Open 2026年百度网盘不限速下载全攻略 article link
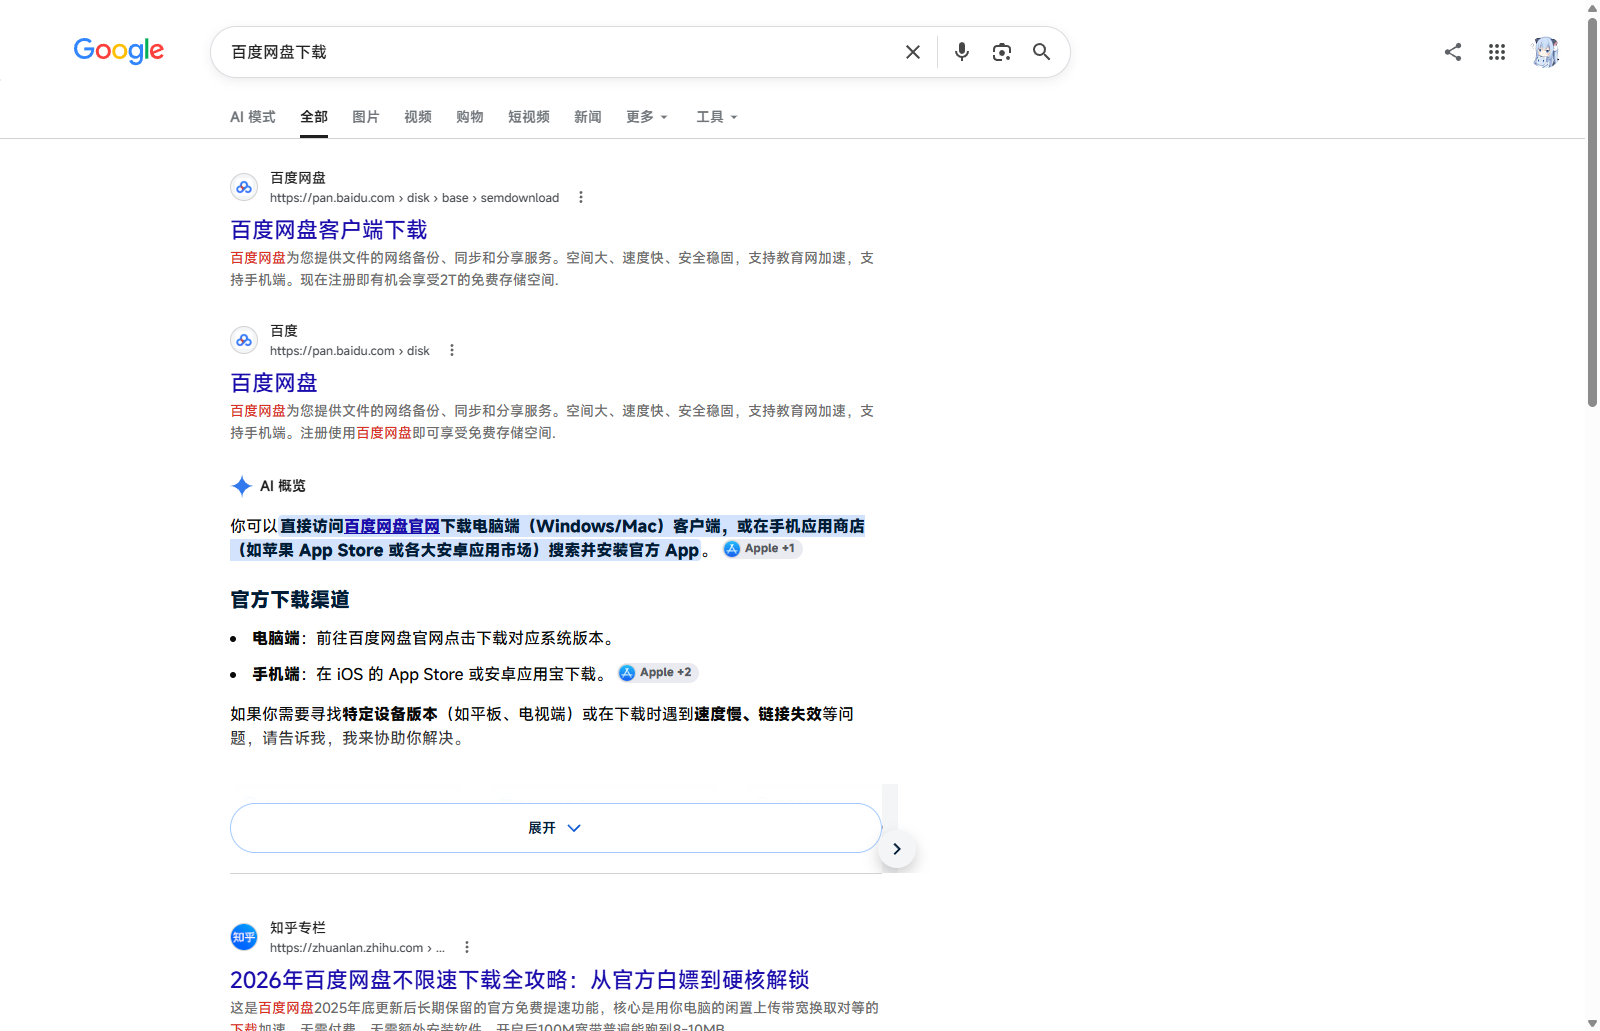The width and height of the screenshot is (1600, 1031). (520, 980)
